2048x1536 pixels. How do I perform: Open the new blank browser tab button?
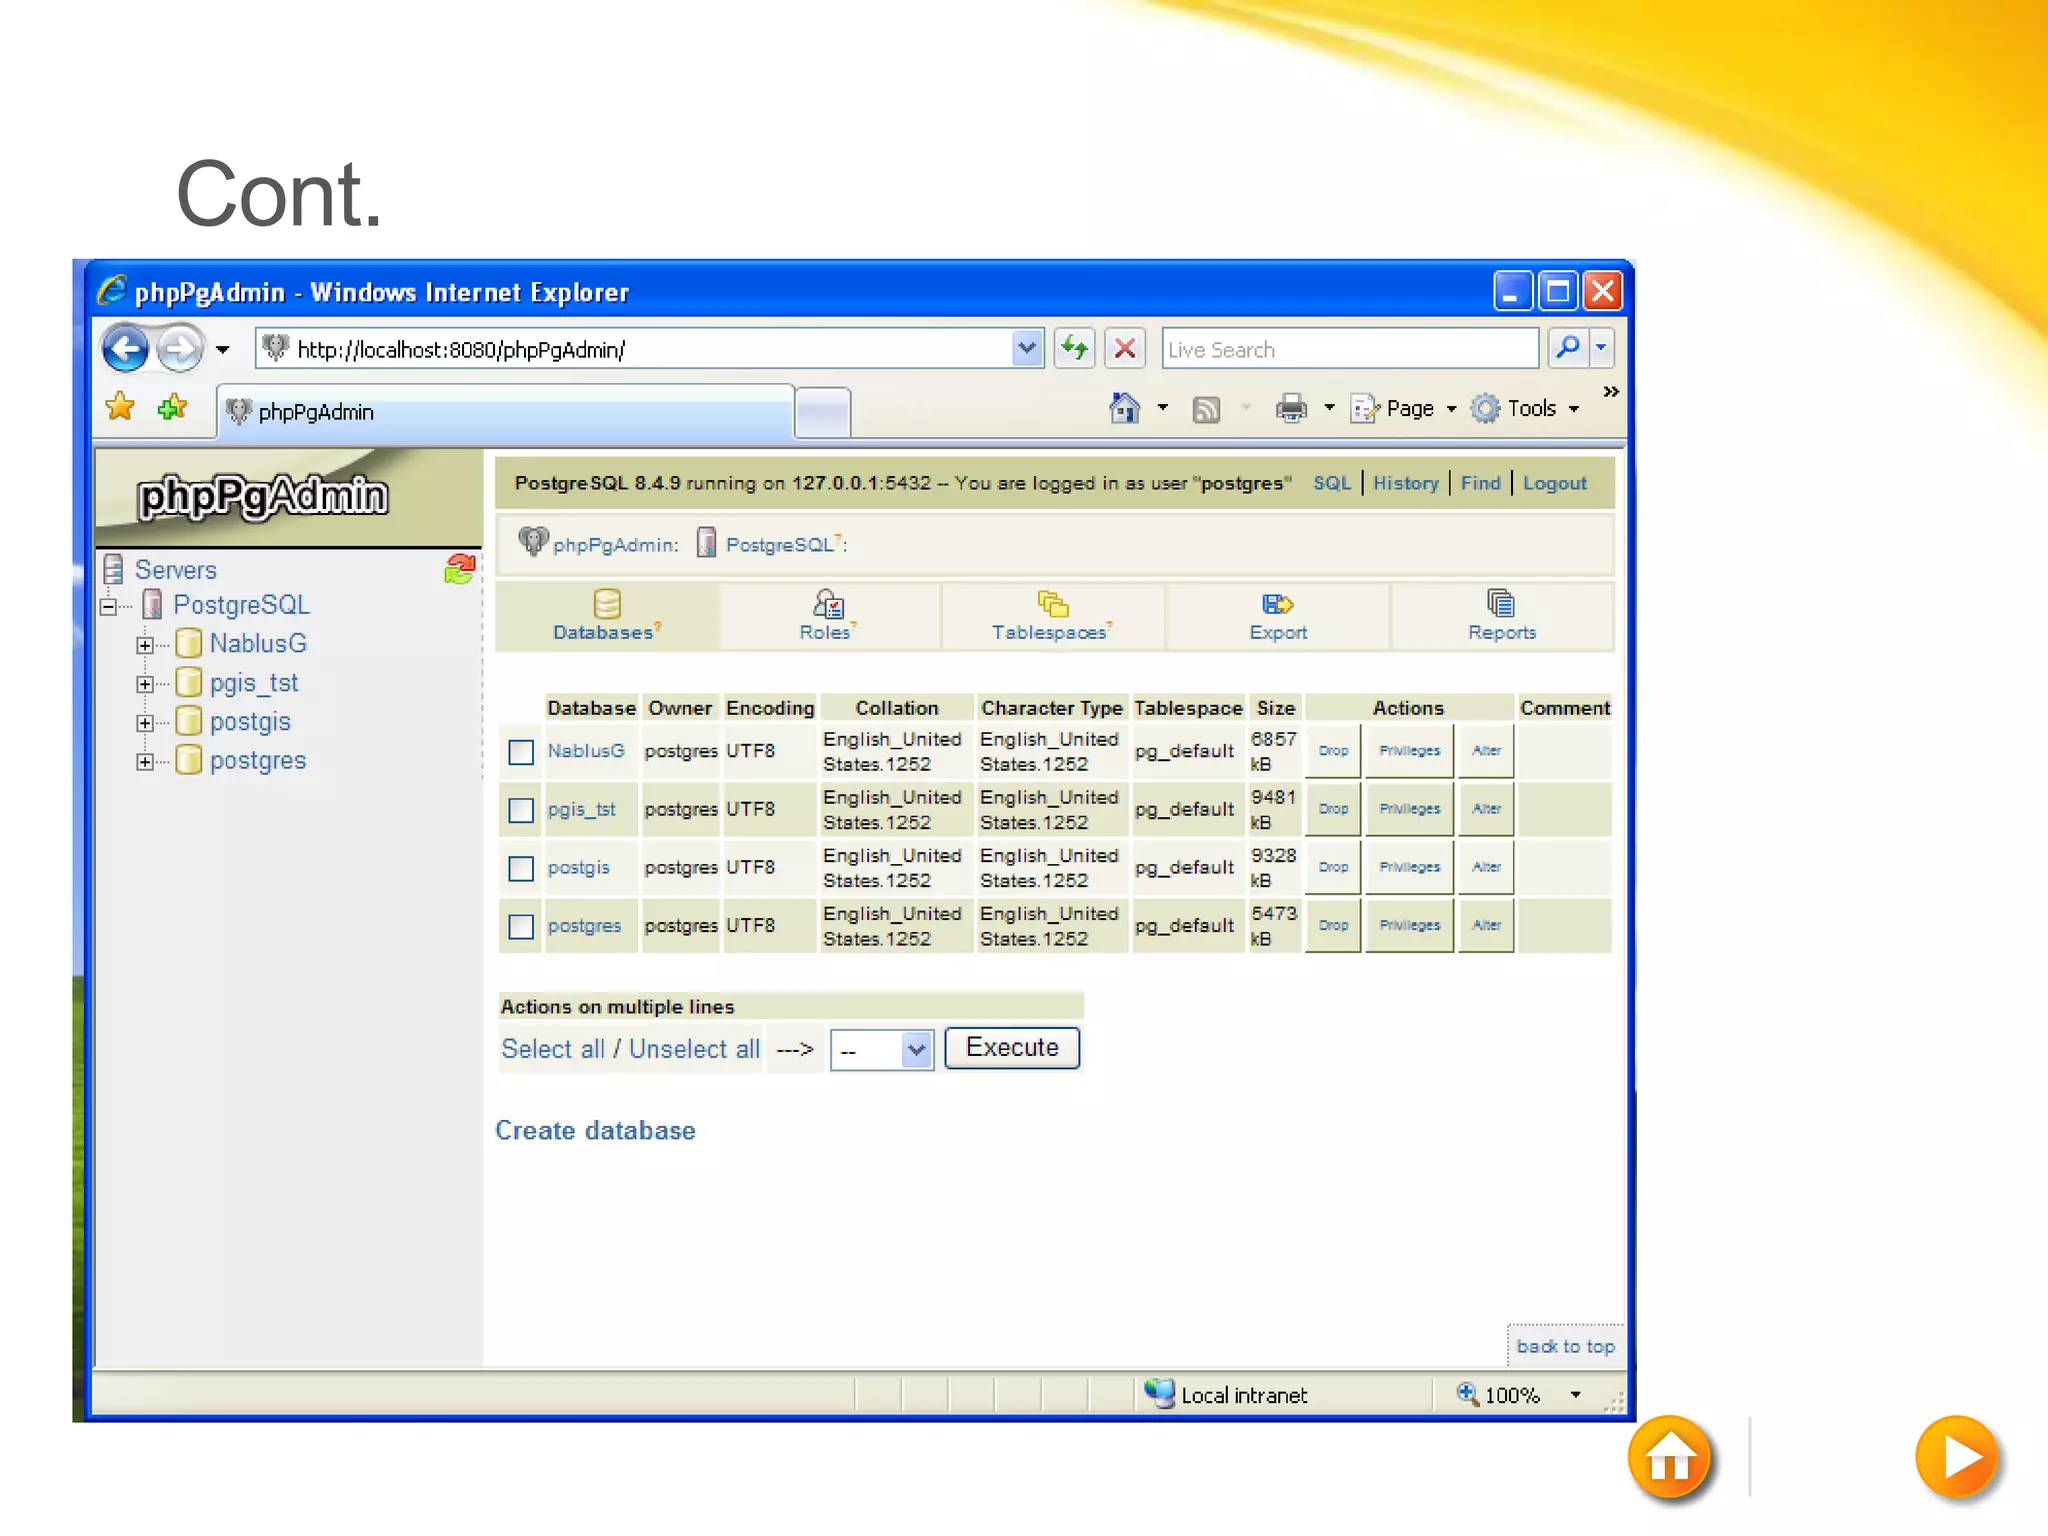click(823, 413)
